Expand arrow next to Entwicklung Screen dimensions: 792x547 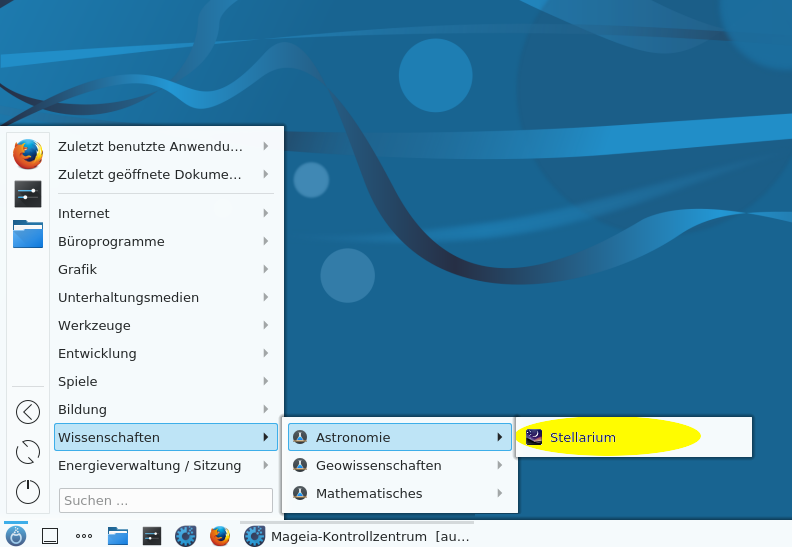pos(266,353)
